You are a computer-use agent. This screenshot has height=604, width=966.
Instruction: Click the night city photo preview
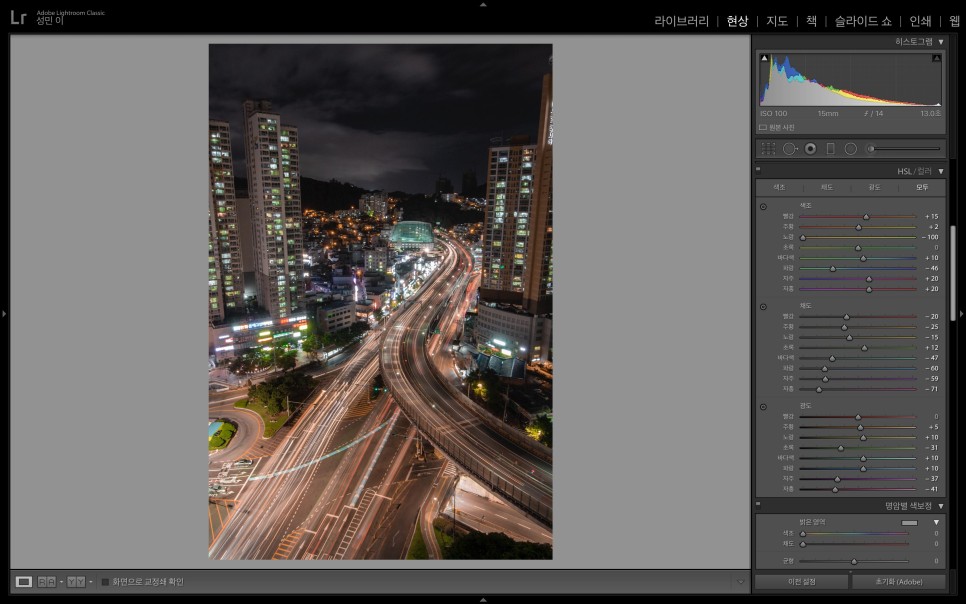(380, 301)
